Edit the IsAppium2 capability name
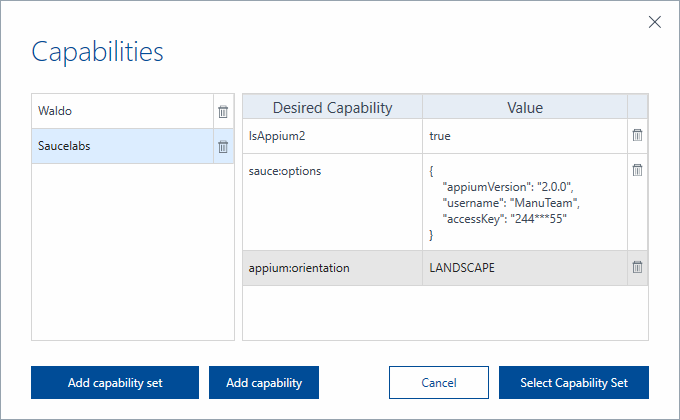Viewport: 680px width, 420px height. 332,135
